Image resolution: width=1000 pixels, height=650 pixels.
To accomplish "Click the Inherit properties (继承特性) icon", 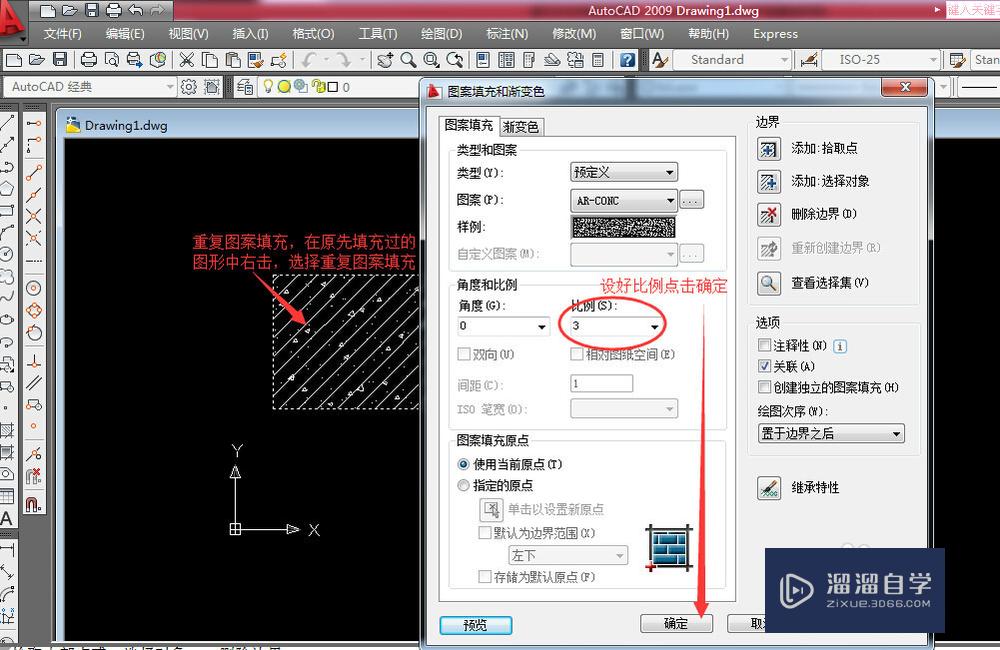I will pyautogui.click(x=768, y=488).
